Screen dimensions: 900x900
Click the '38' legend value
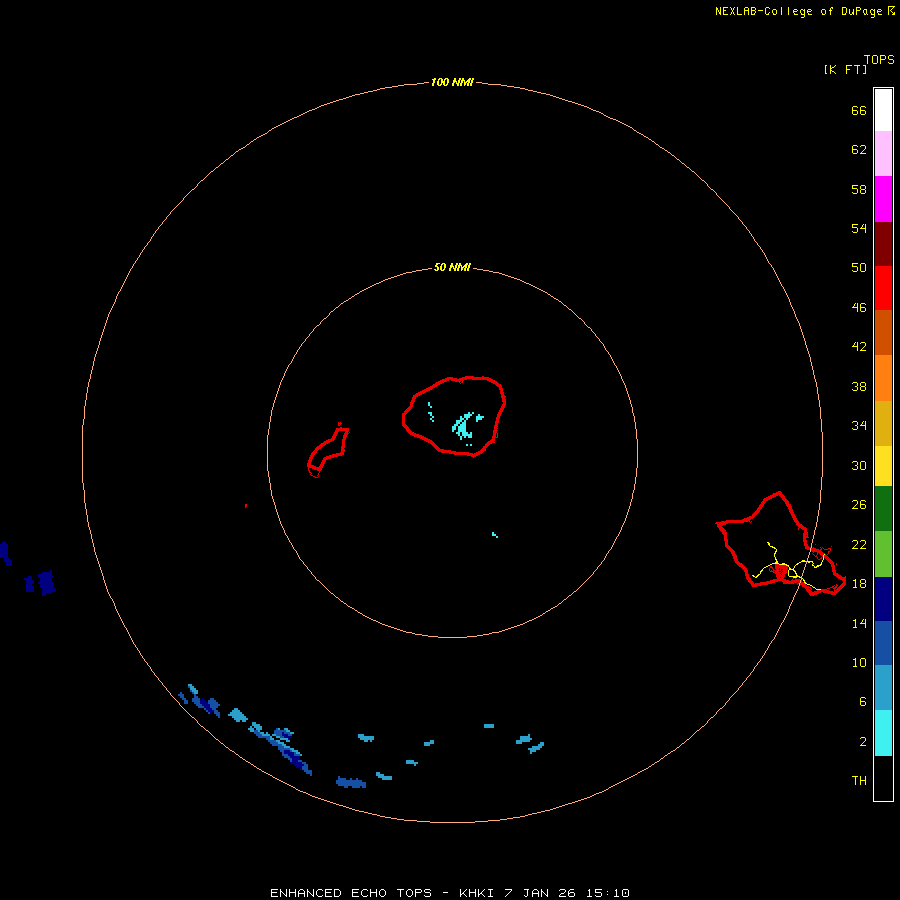tap(859, 386)
